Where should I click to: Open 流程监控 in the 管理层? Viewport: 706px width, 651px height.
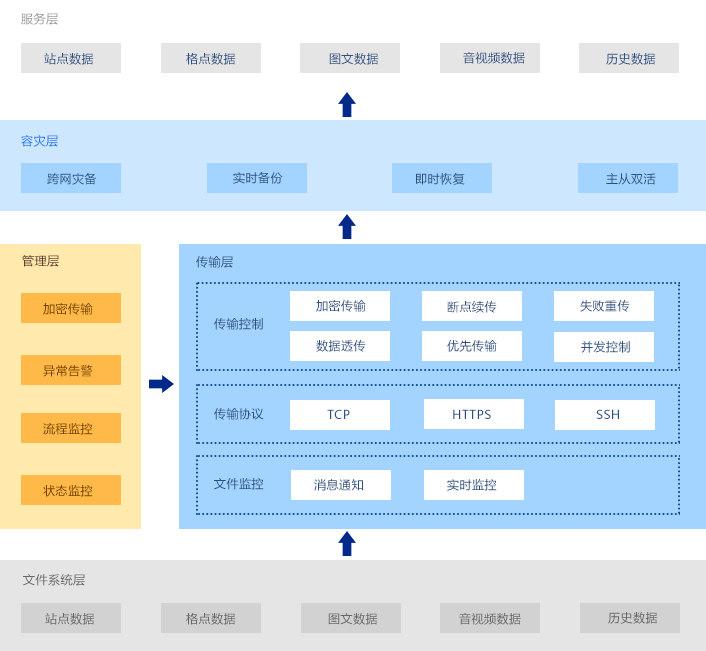[x=71, y=428]
